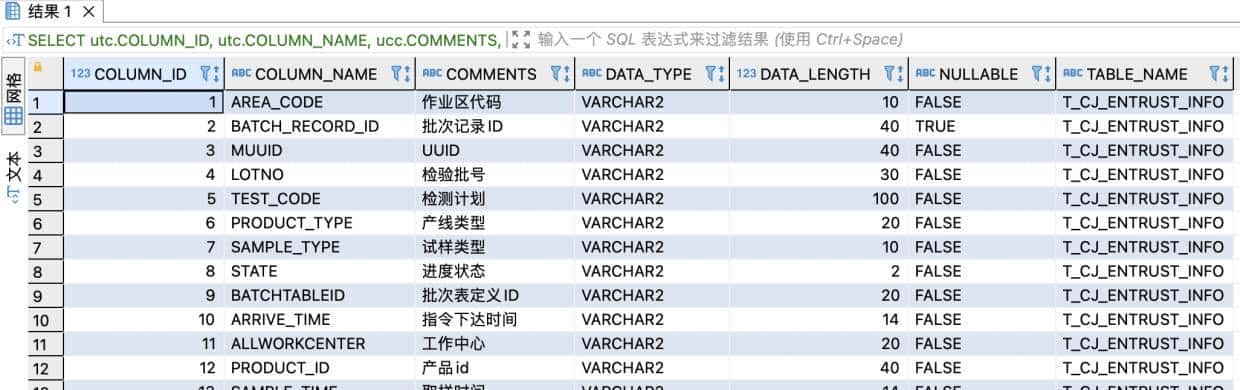Close the 结果 1 tab
Viewport: 1240px width, 390px height.
[x=88, y=12]
